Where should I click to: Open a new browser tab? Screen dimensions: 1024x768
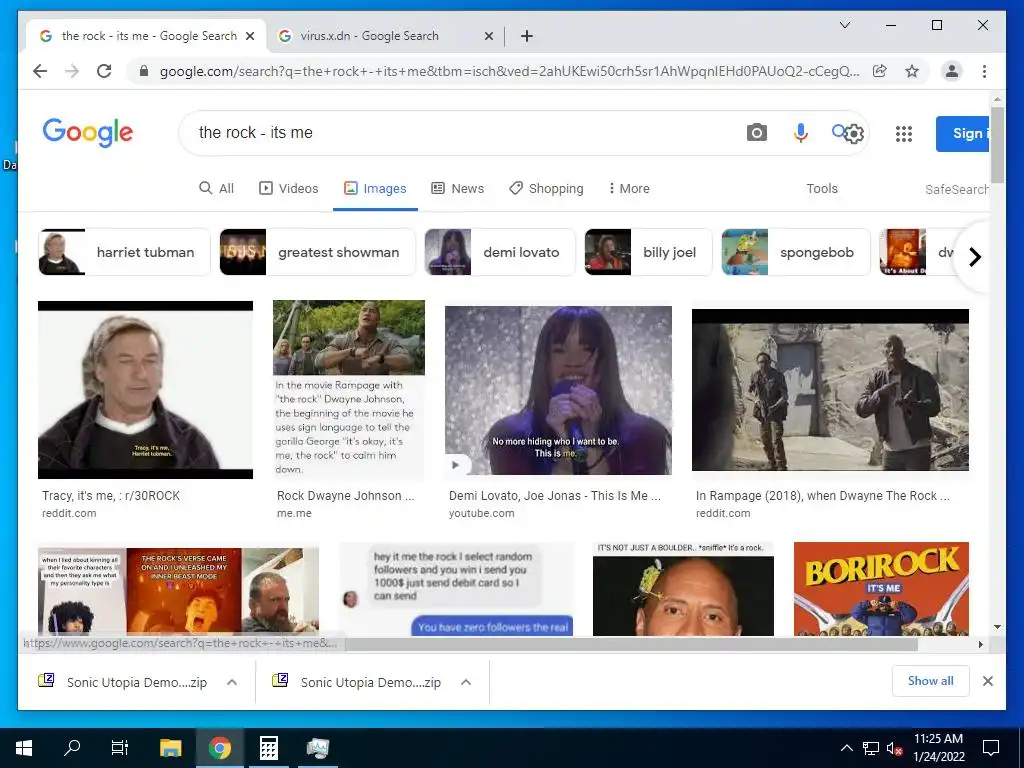click(526, 36)
